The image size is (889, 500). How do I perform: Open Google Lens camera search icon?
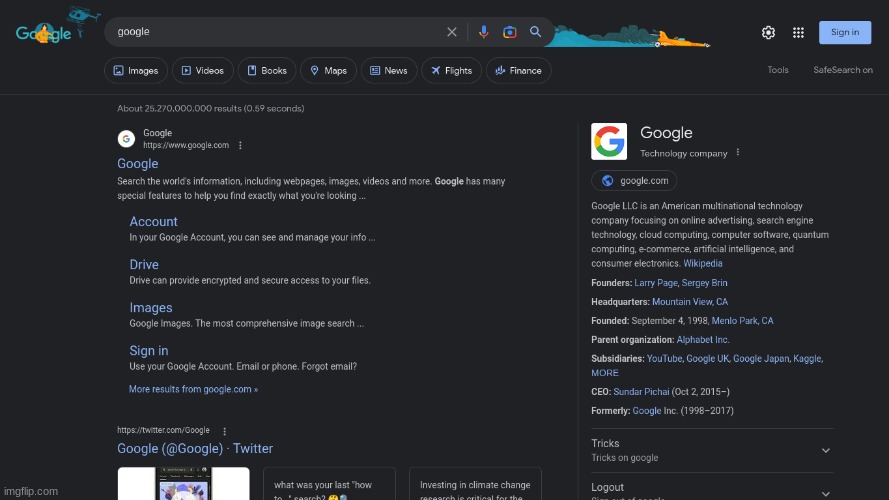(x=510, y=32)
